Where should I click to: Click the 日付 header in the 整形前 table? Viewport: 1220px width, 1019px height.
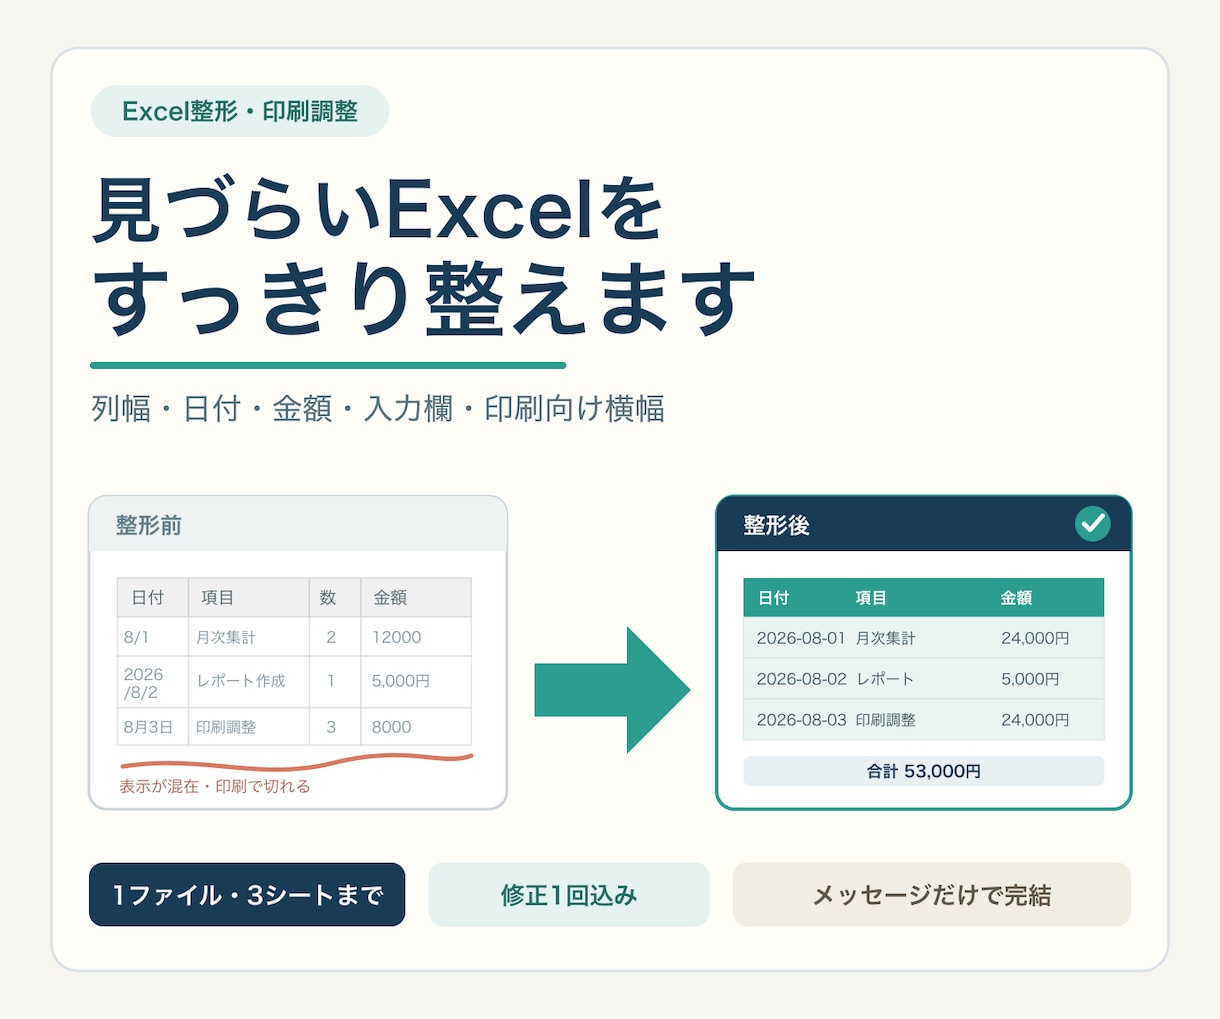tap(153, 597)
